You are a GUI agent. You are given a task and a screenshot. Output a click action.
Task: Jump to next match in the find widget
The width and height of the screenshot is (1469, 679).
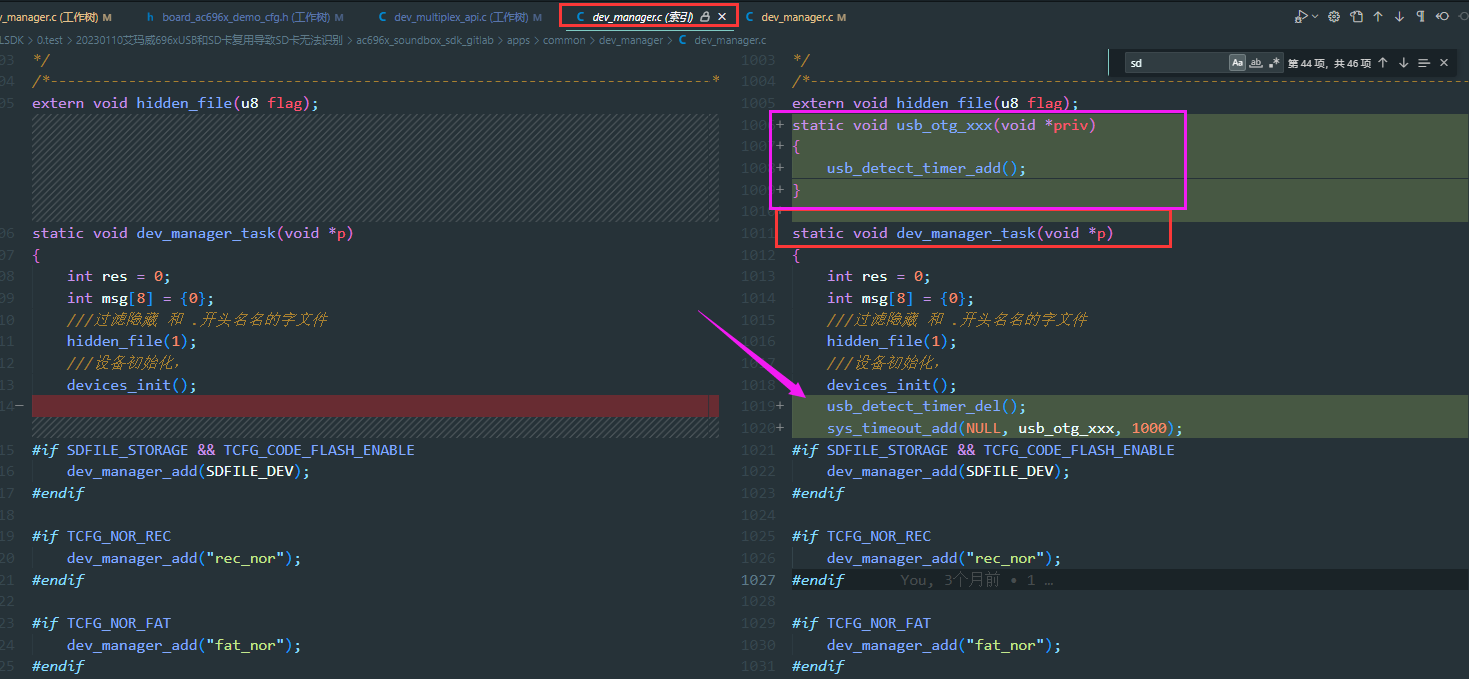pyautogui.click(x=1403, y=62)
